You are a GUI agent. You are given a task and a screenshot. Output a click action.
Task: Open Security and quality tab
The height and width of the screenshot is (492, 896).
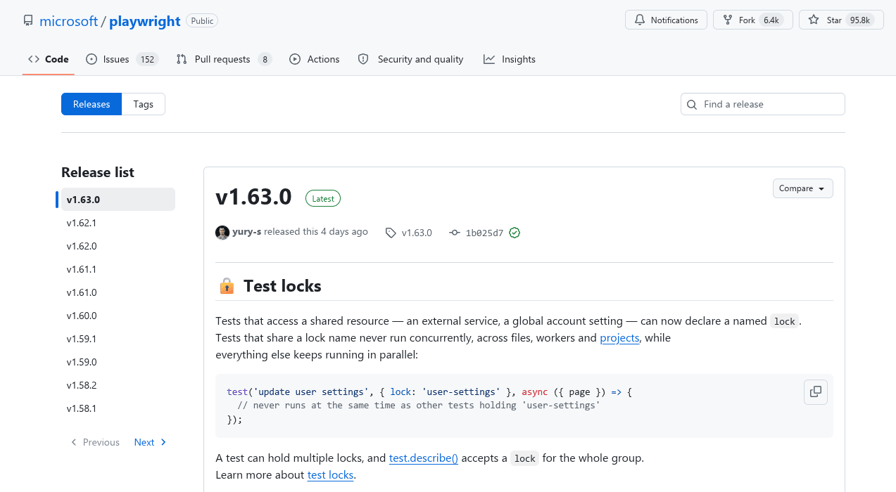click(x=411, y=59)
